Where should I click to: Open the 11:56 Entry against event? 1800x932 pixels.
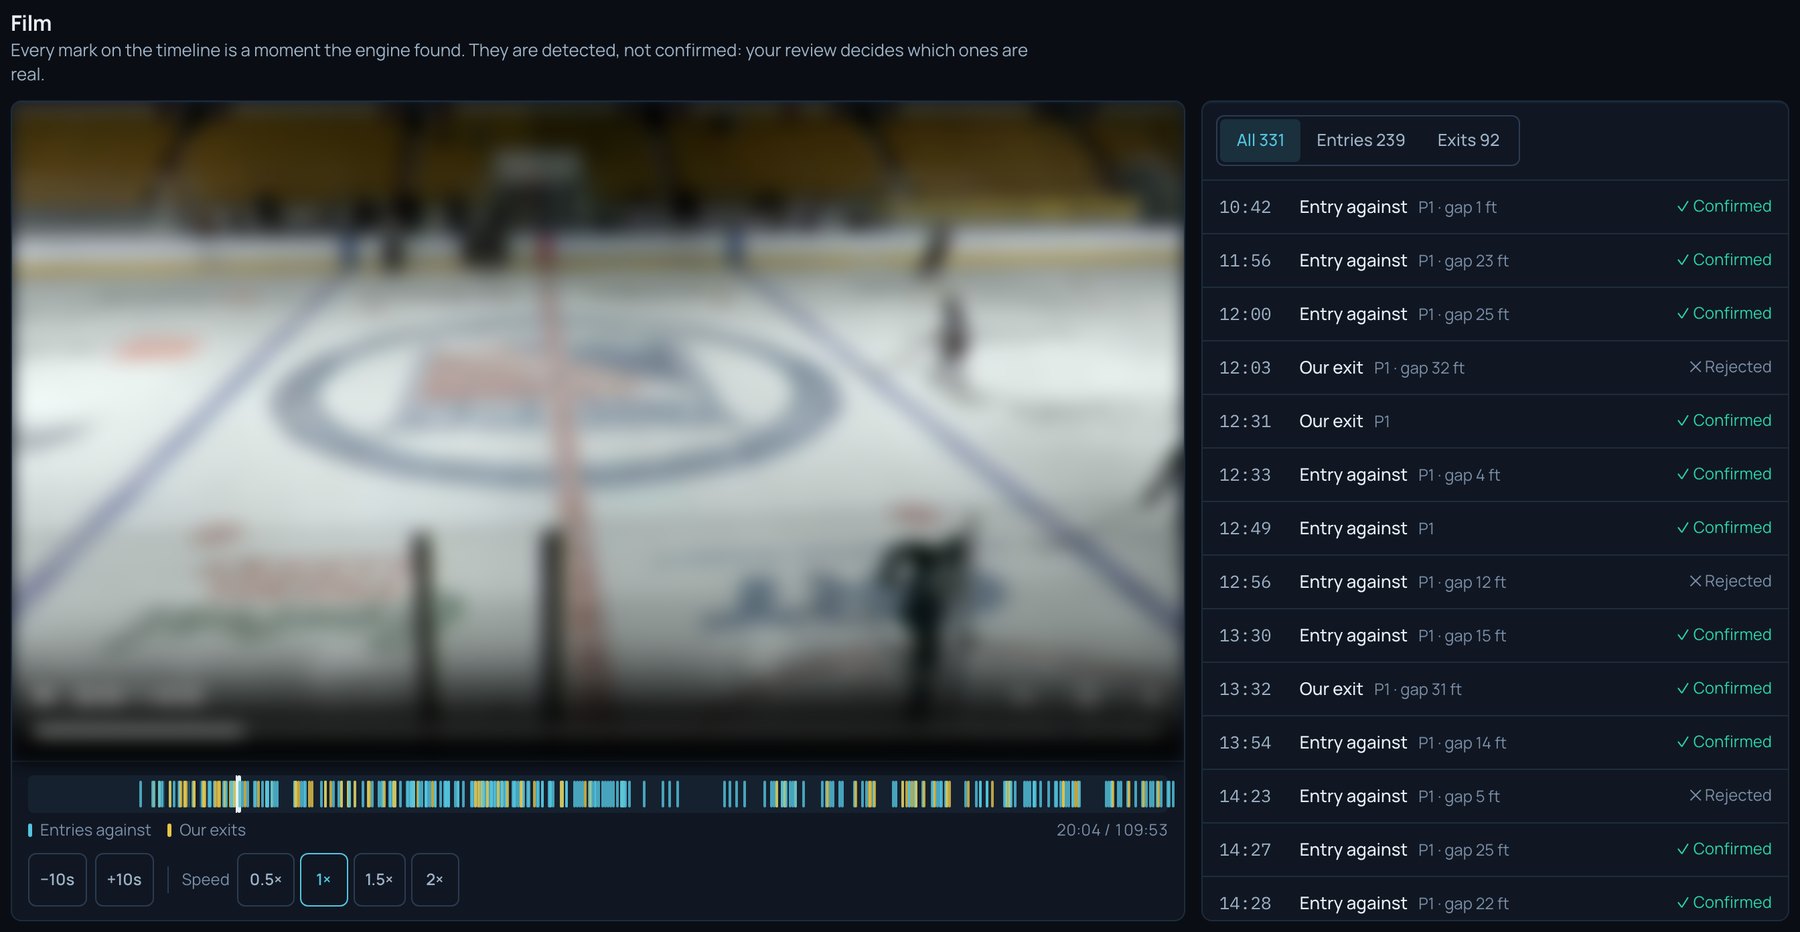(x=1495, y=261)
